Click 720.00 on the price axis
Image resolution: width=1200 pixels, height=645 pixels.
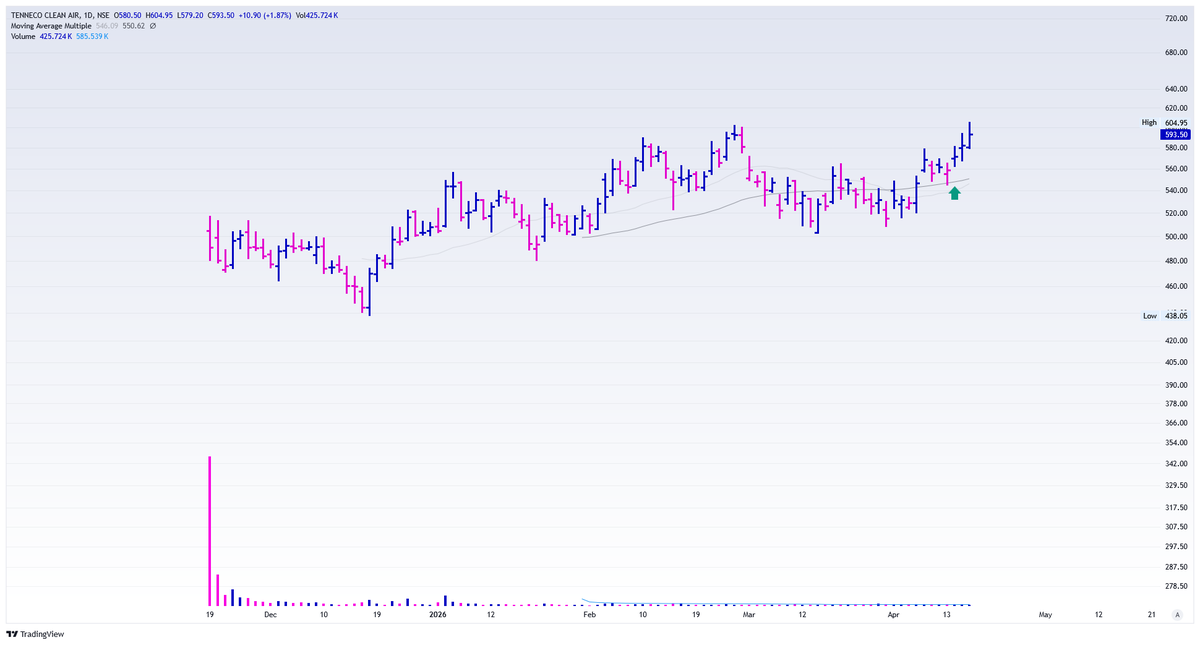click(x=1175, y=19)
